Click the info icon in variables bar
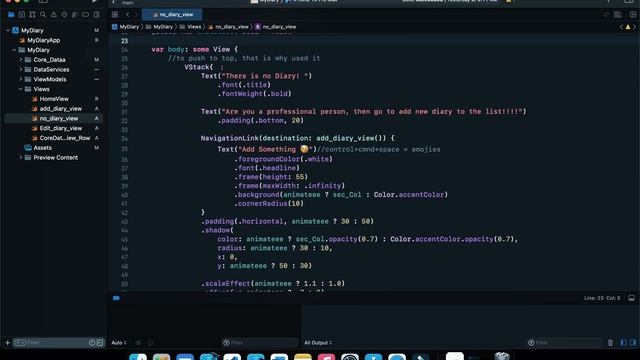Viewport: 640px width, 360px height. point(150,343)
